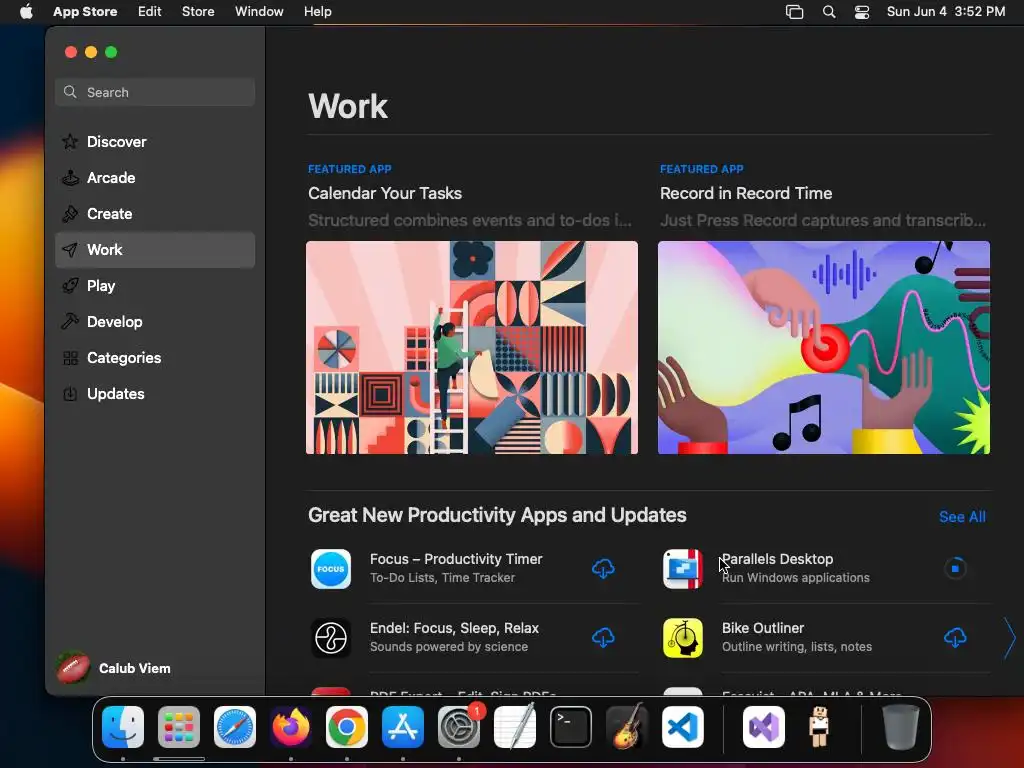Open the Store menu
Viewport: 1024px width, 768px height.
click(198, 11)
